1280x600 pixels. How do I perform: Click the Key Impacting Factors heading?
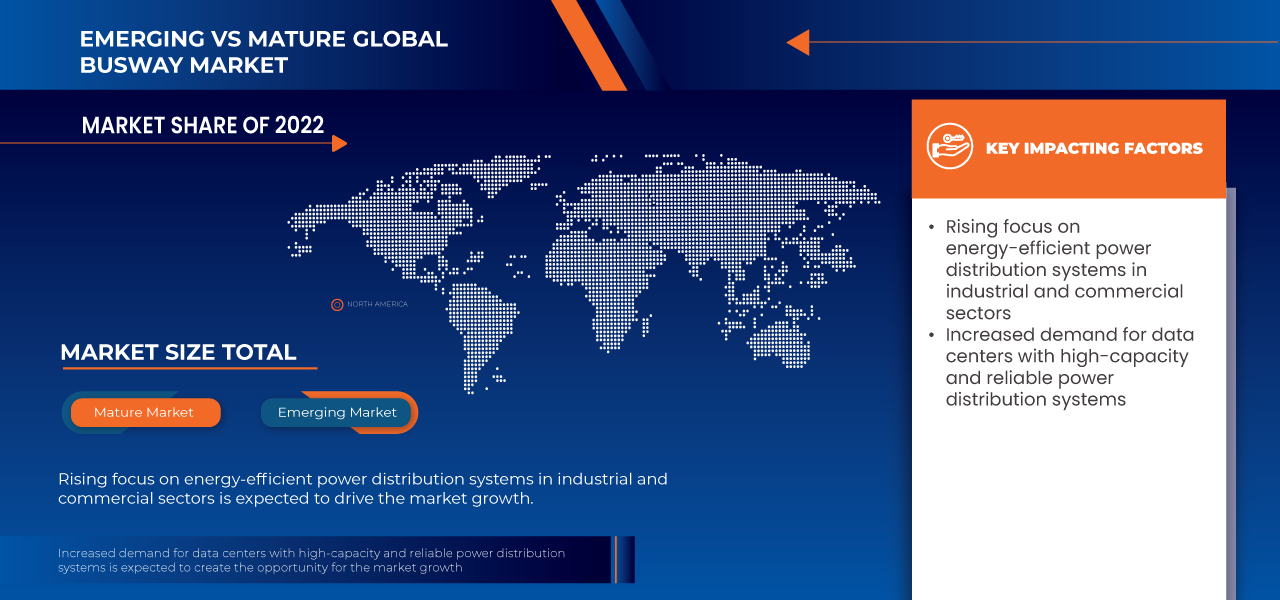(1094, 148)
